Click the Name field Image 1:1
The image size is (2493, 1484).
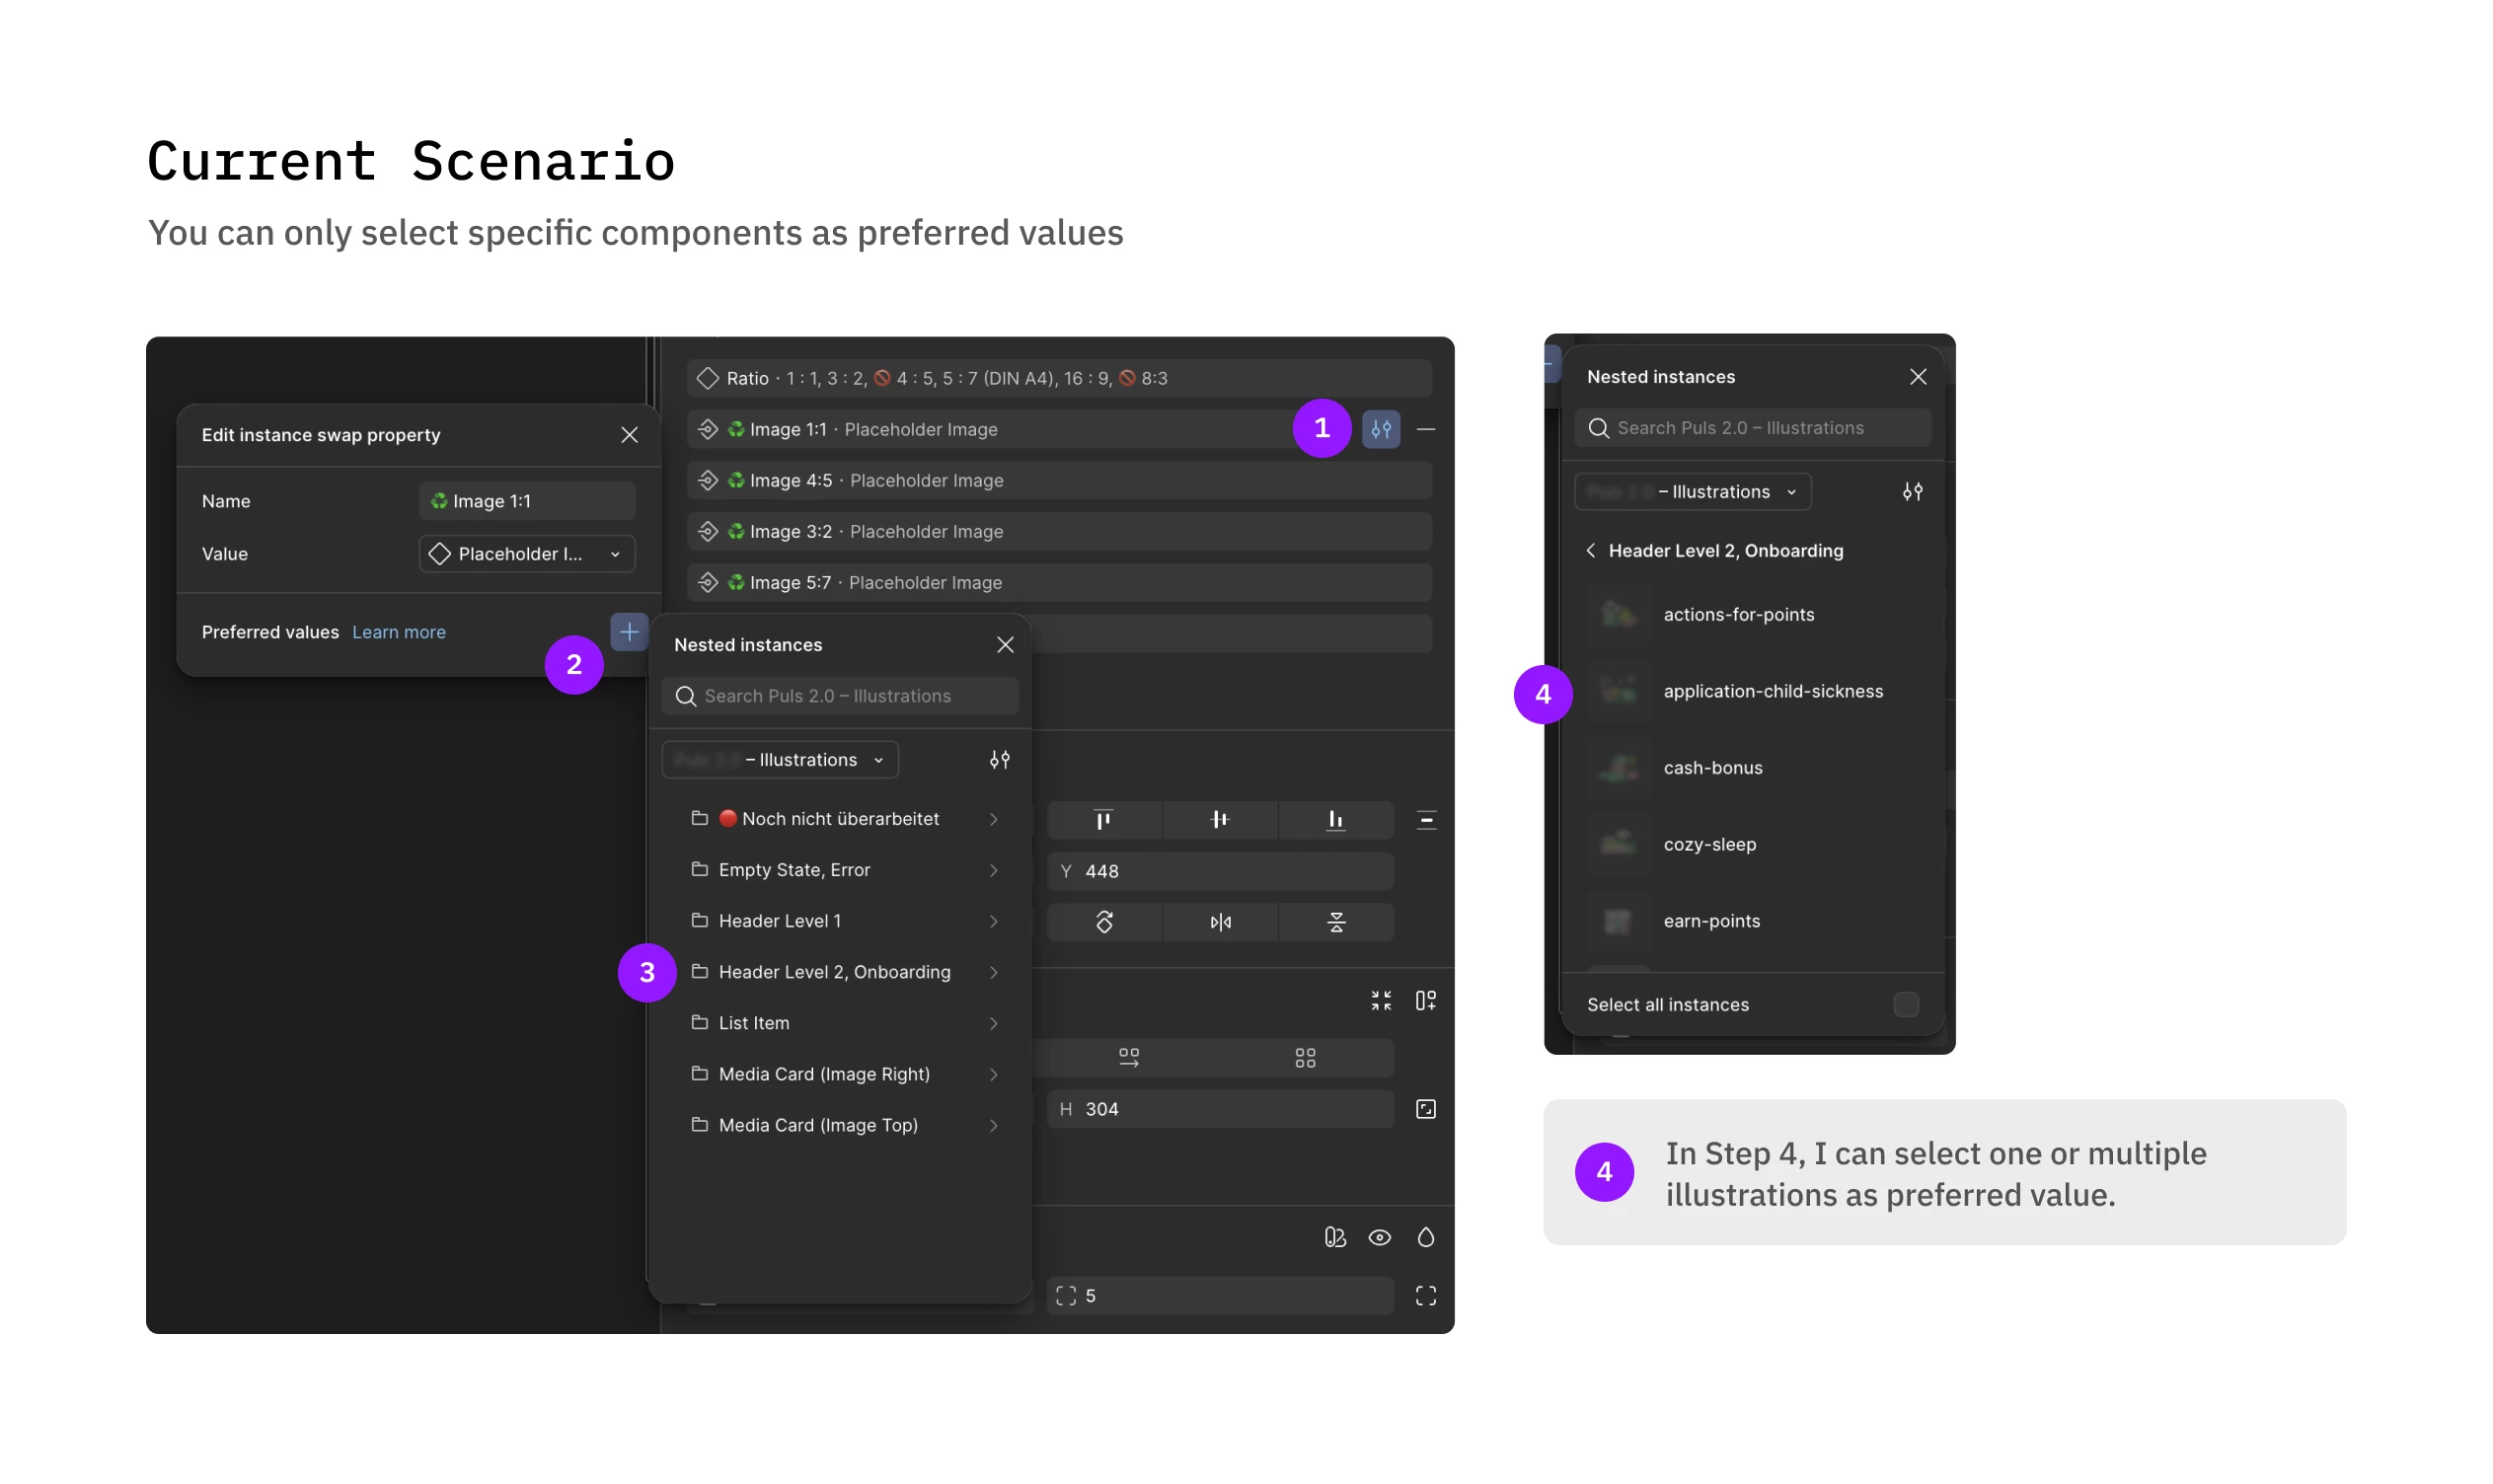527,501
